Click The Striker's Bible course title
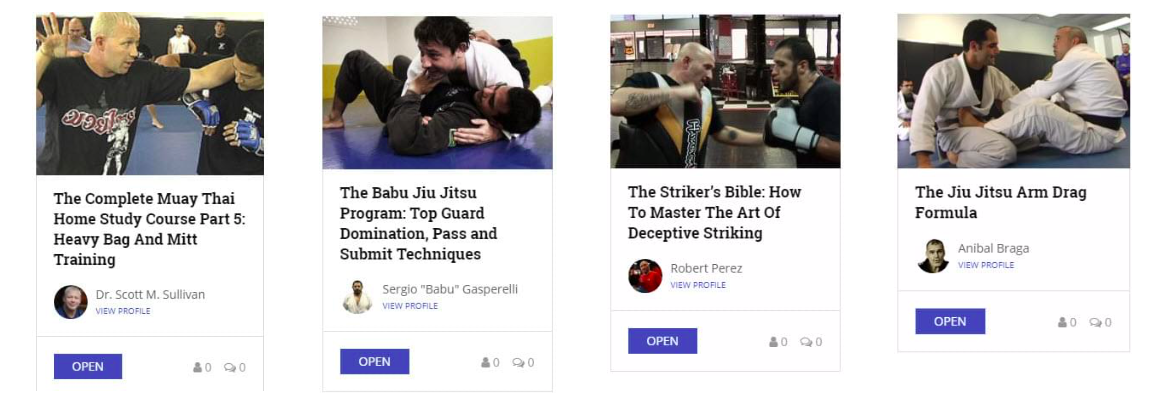This screenshot has height=413, width=1165. click(x=714, y=212)
